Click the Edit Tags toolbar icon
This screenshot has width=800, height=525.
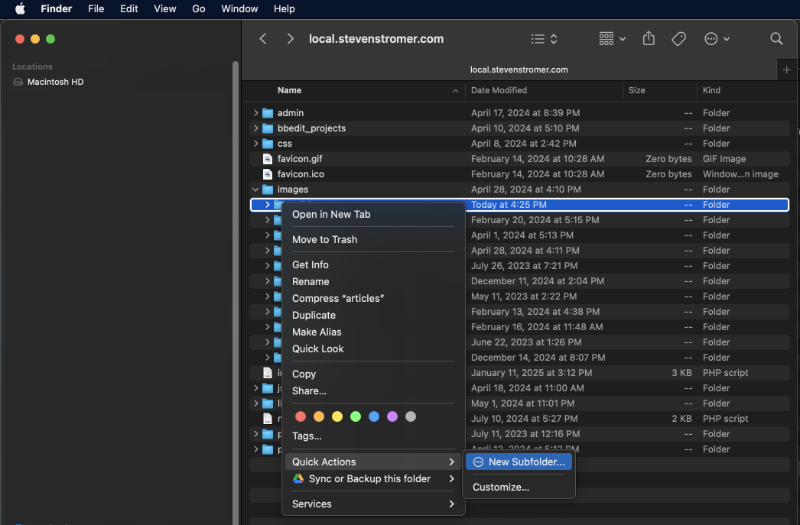click(x=678, y=39)
